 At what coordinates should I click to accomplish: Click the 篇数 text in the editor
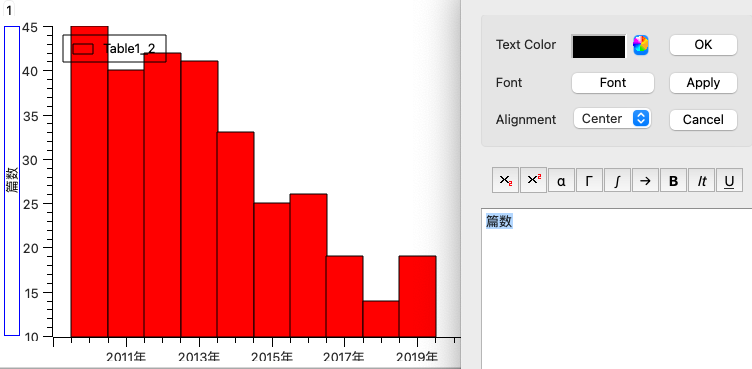point(499,221)
